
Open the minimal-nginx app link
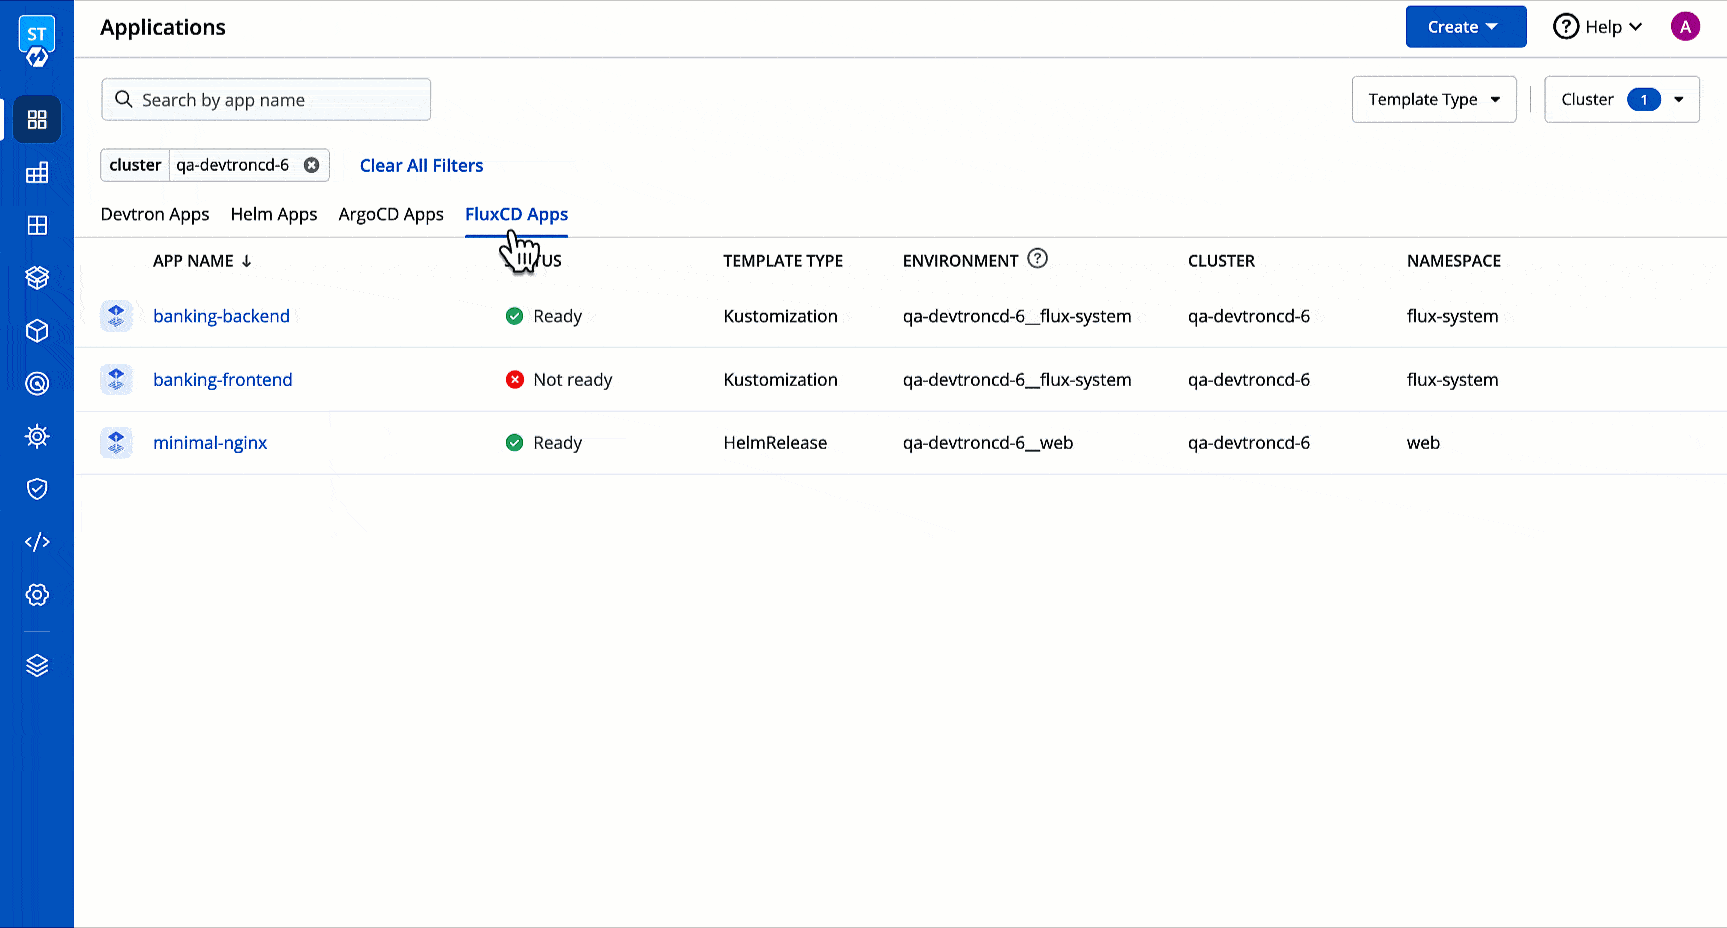click(210, 443)
